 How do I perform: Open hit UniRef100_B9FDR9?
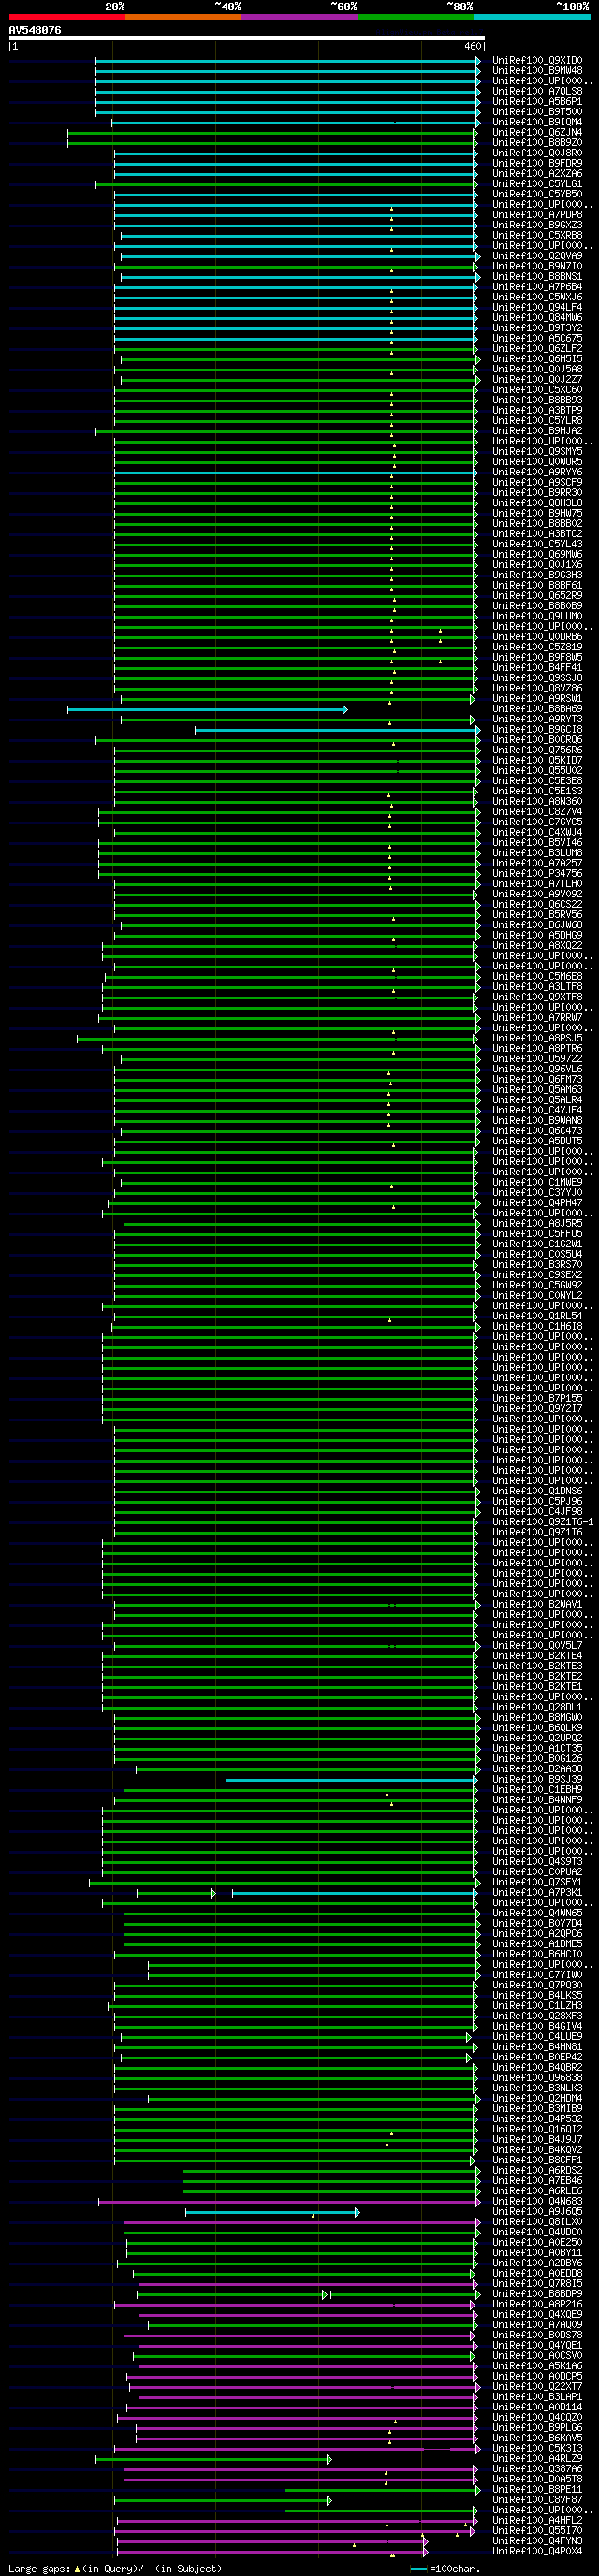537,163
